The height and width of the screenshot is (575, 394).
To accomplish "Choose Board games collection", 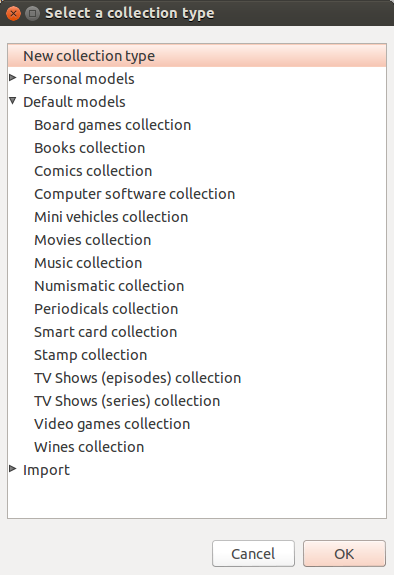I will pos(113,125).
